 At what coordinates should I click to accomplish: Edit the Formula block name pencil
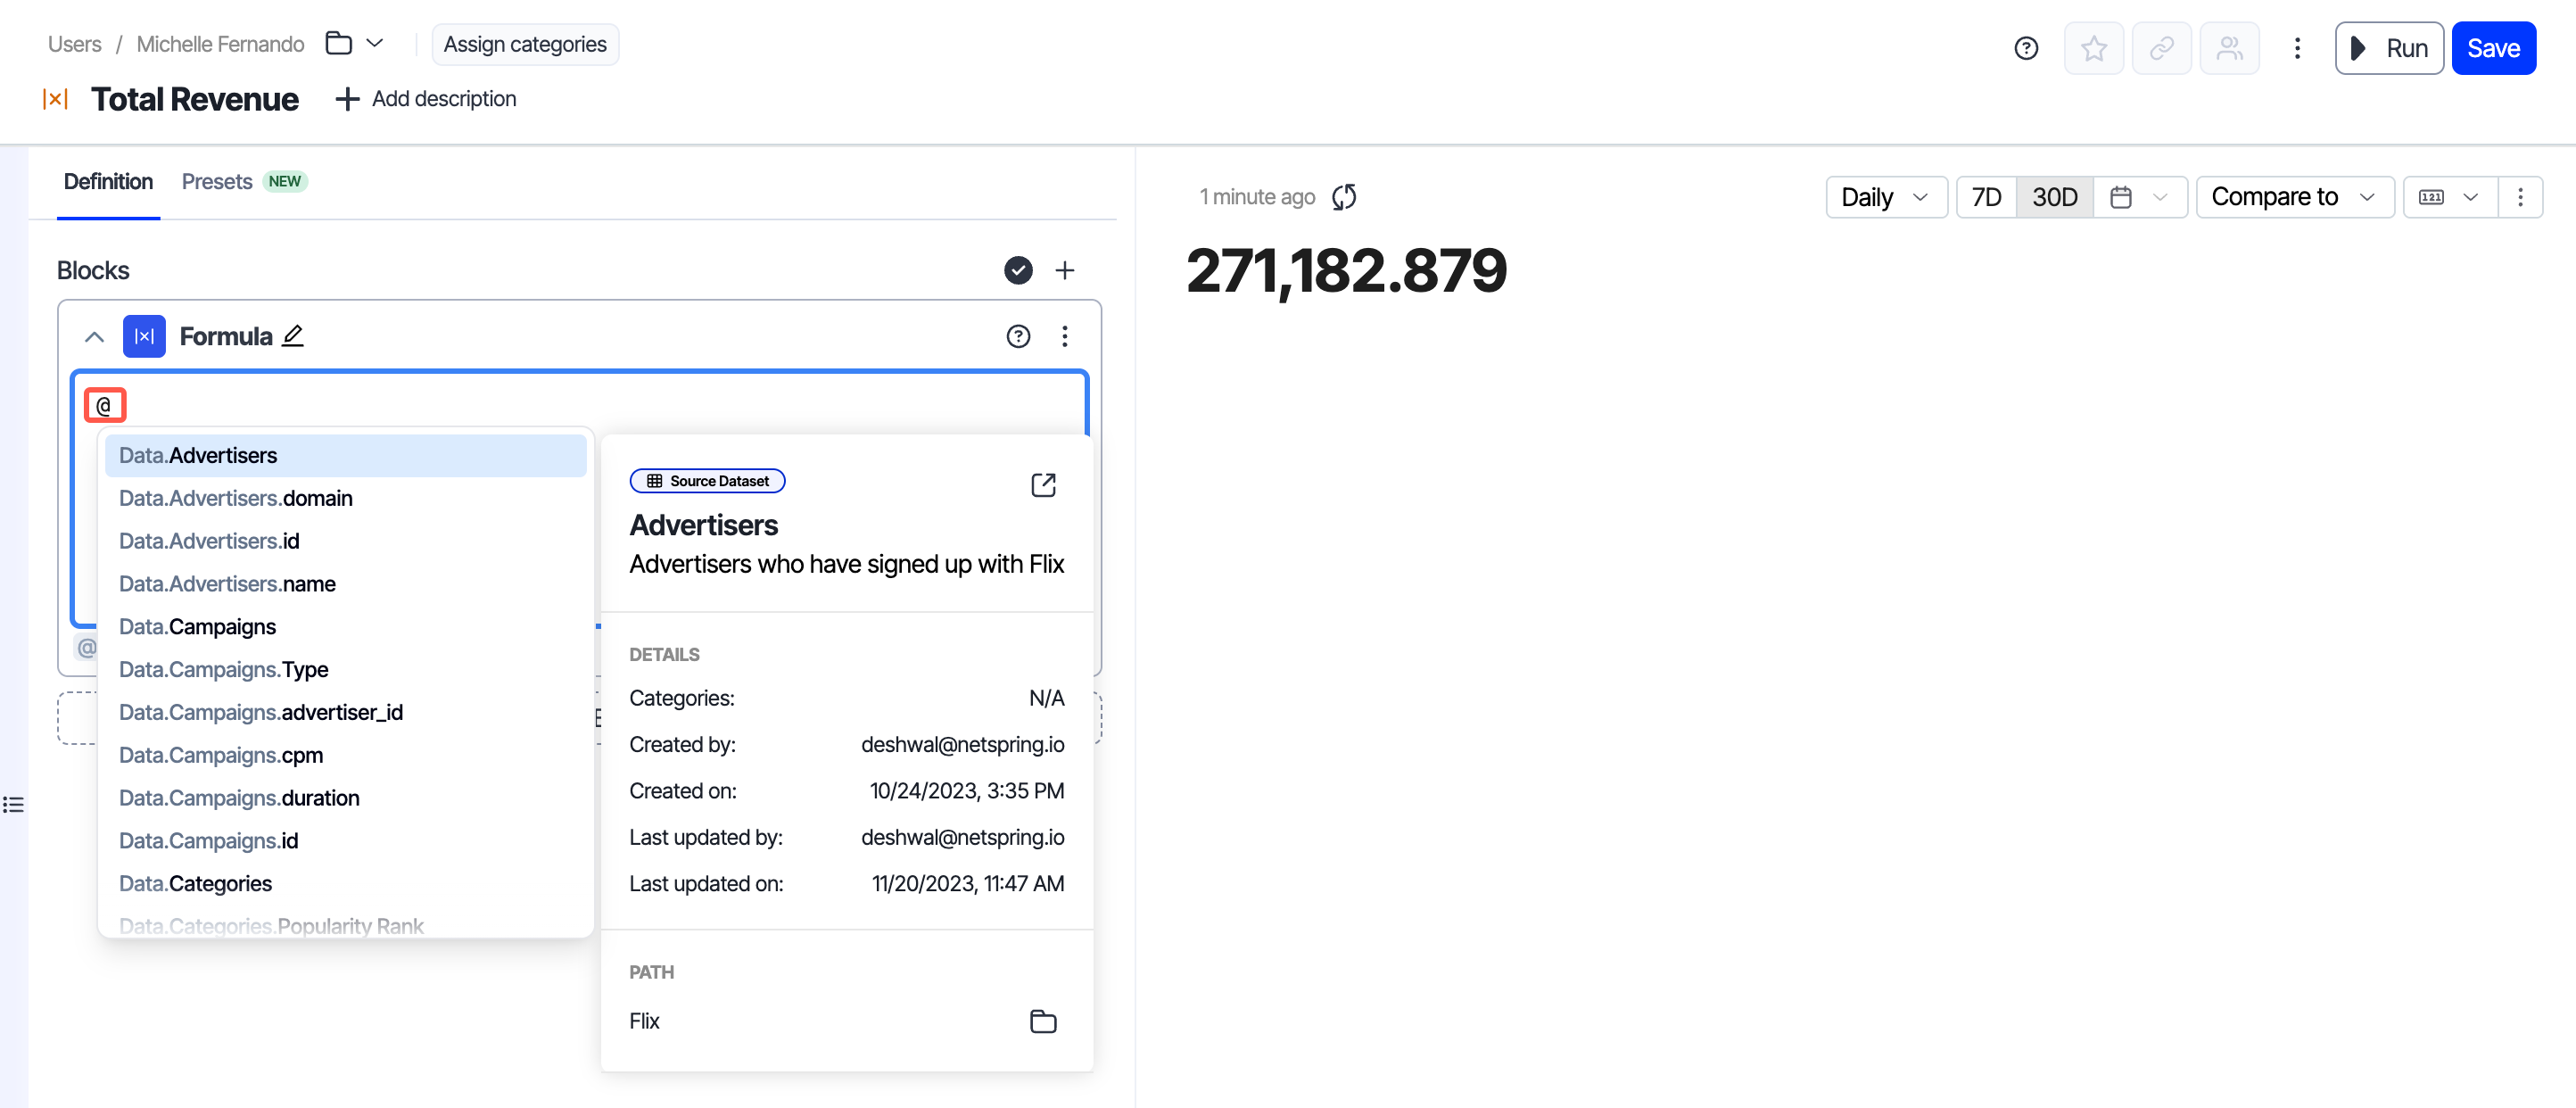tap(293, 336)
